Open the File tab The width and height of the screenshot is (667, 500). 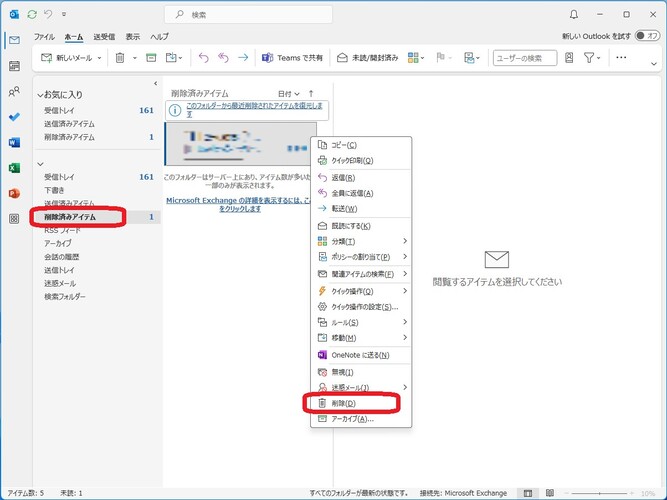coord(44,37)
